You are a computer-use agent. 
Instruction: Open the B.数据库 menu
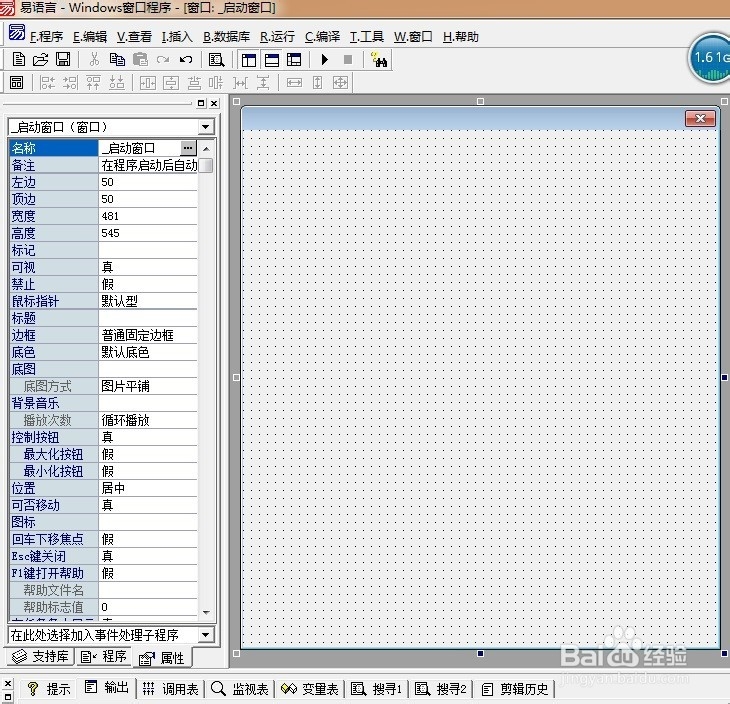[x=226, y=37]
